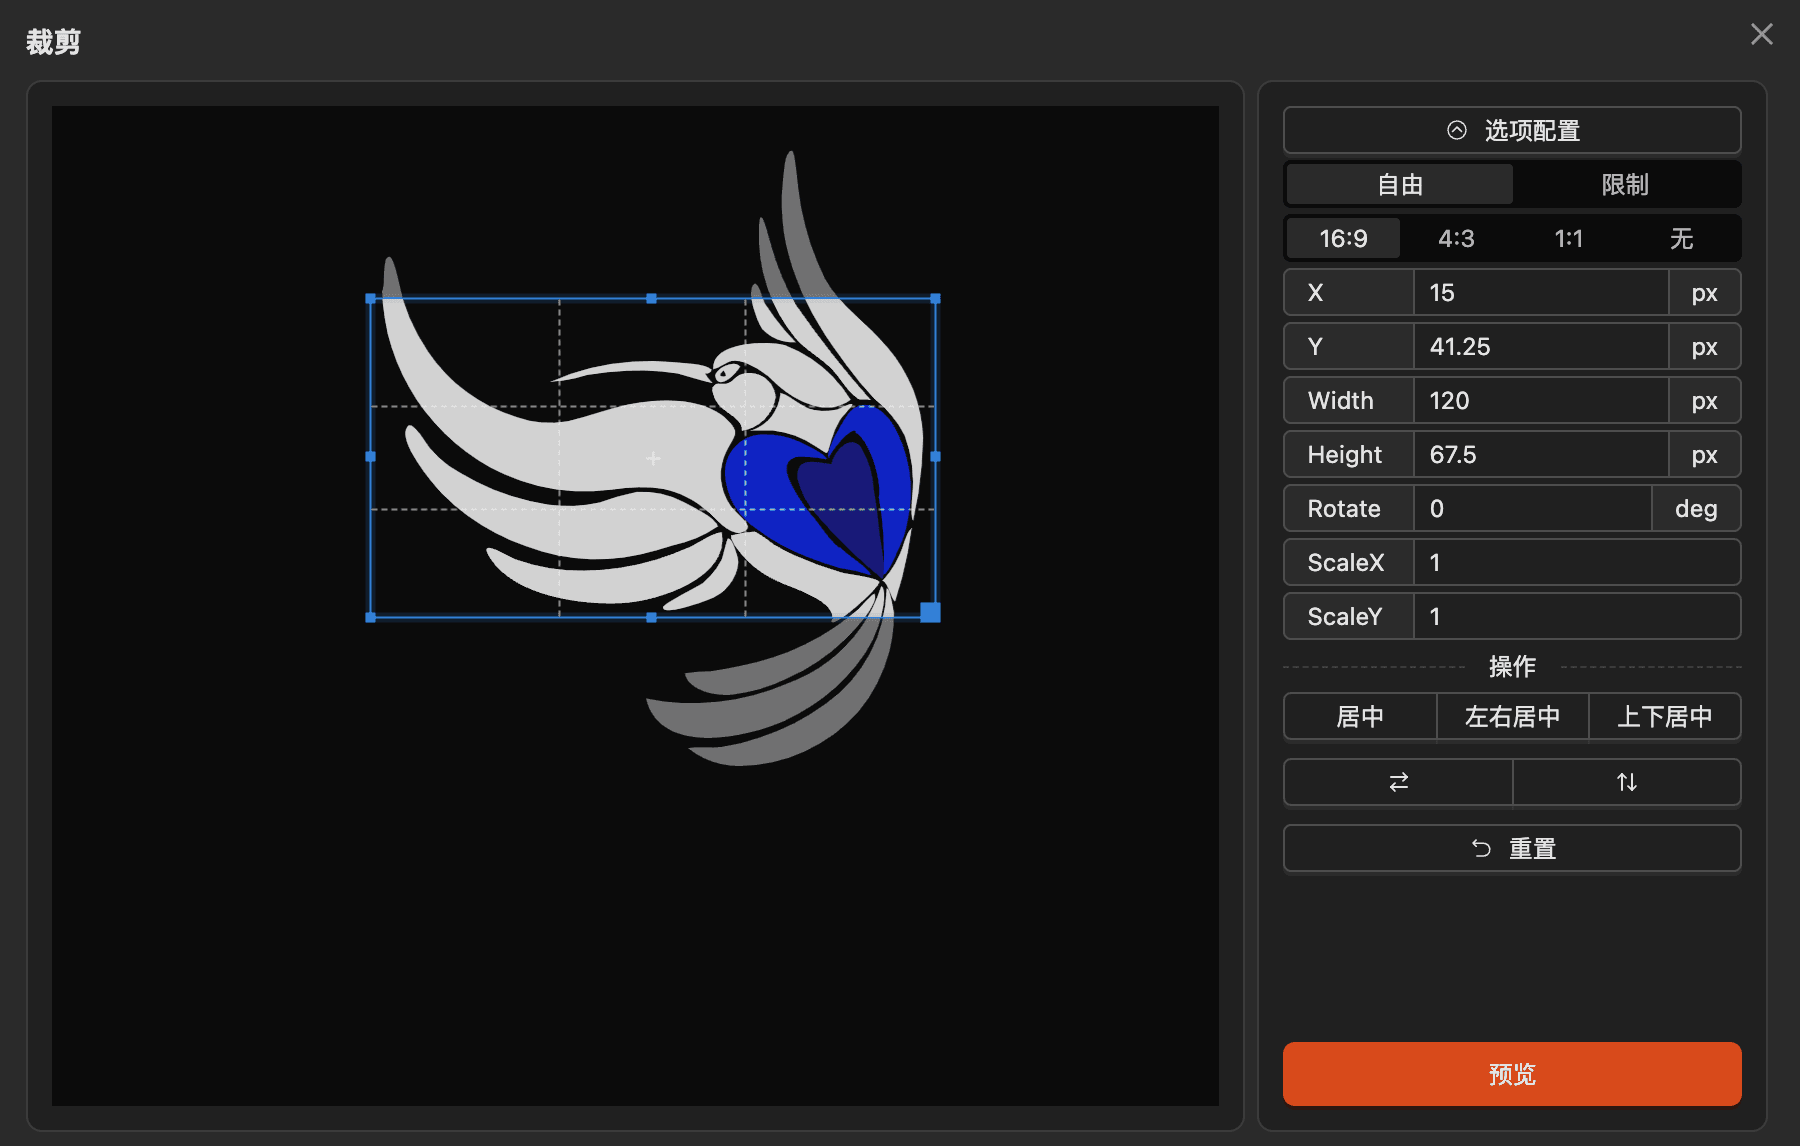Click the crop box center crosshair
The height and width of the screenshot is (1146, 1800).
(653, 458)
